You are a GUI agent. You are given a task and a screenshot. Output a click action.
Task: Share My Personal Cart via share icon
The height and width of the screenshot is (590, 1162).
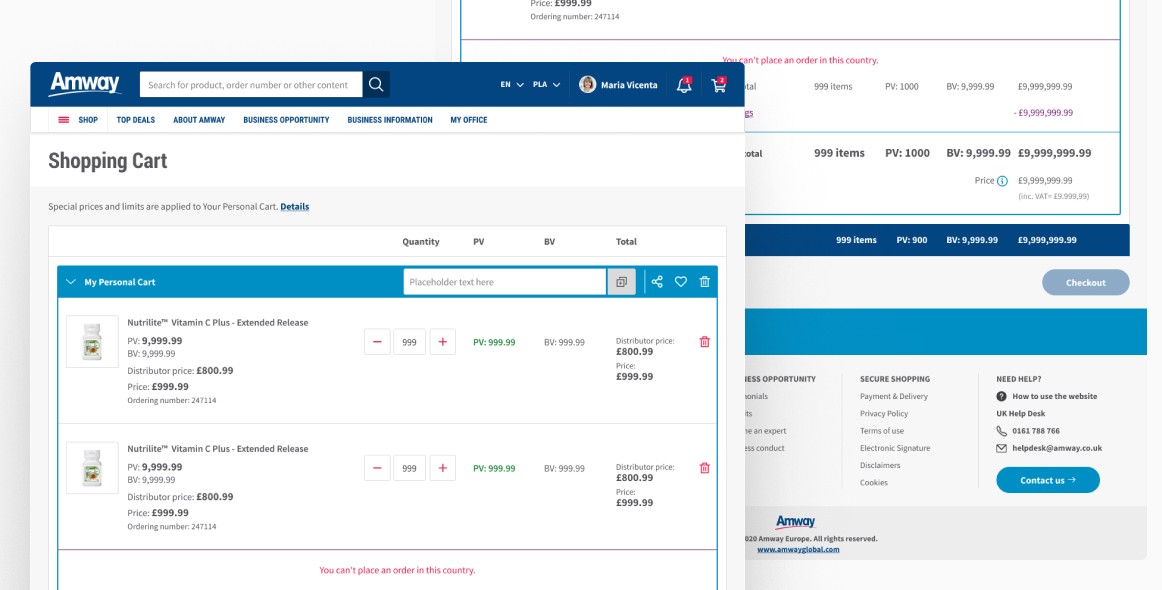point(657,282)
